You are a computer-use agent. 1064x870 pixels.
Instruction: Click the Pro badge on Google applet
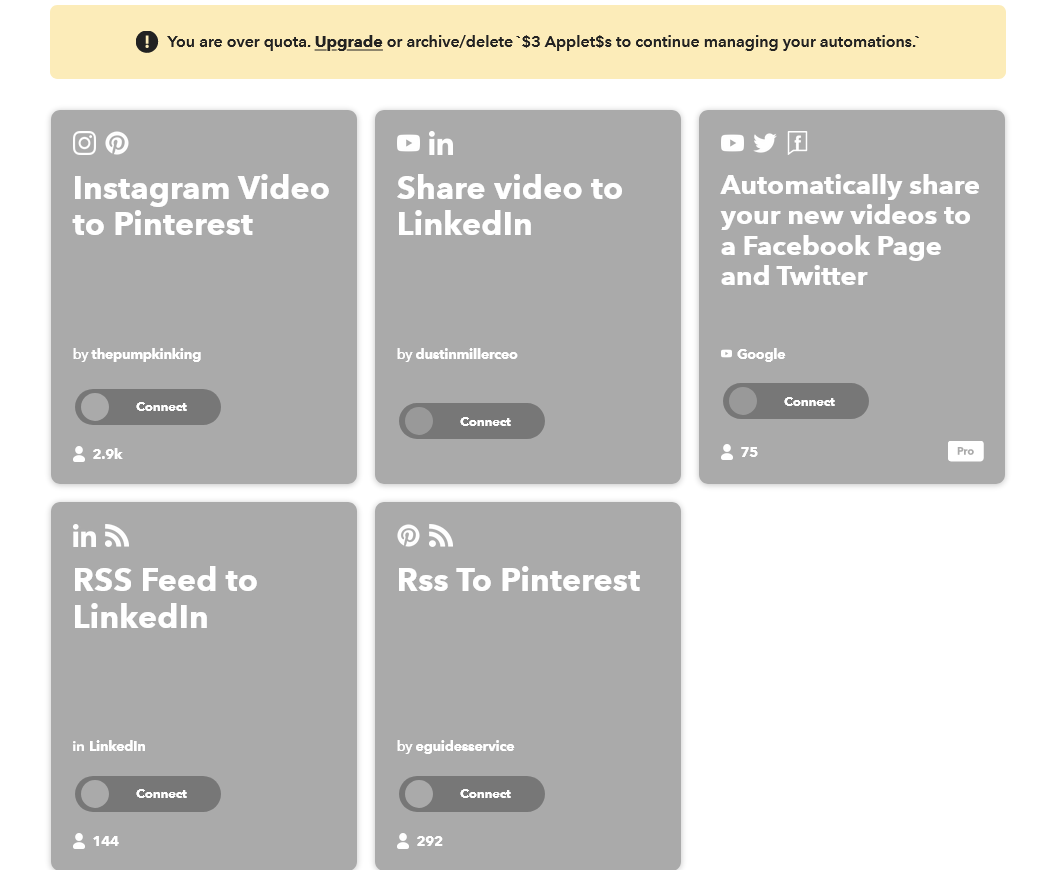[965, 451]
